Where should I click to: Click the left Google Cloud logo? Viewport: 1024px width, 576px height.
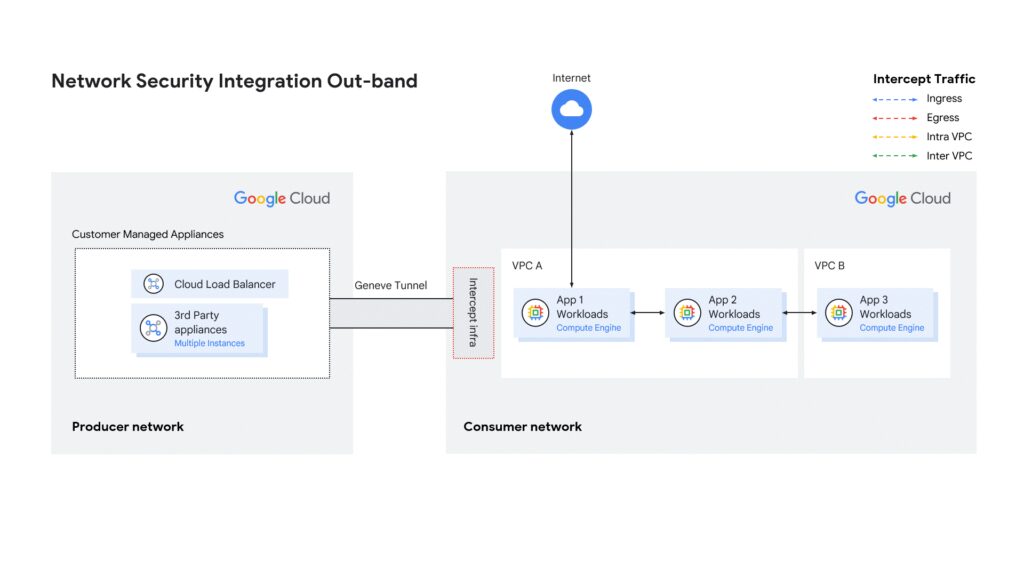coord(281,198)
